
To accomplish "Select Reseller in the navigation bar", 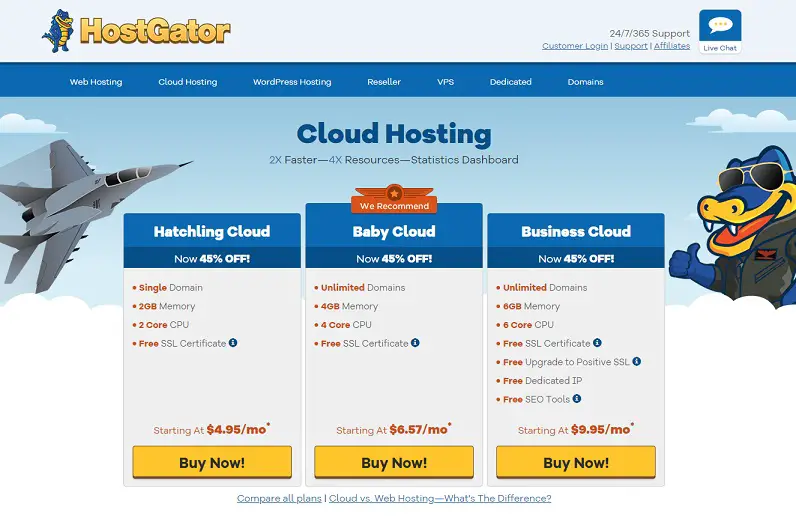I will point(384,82).
